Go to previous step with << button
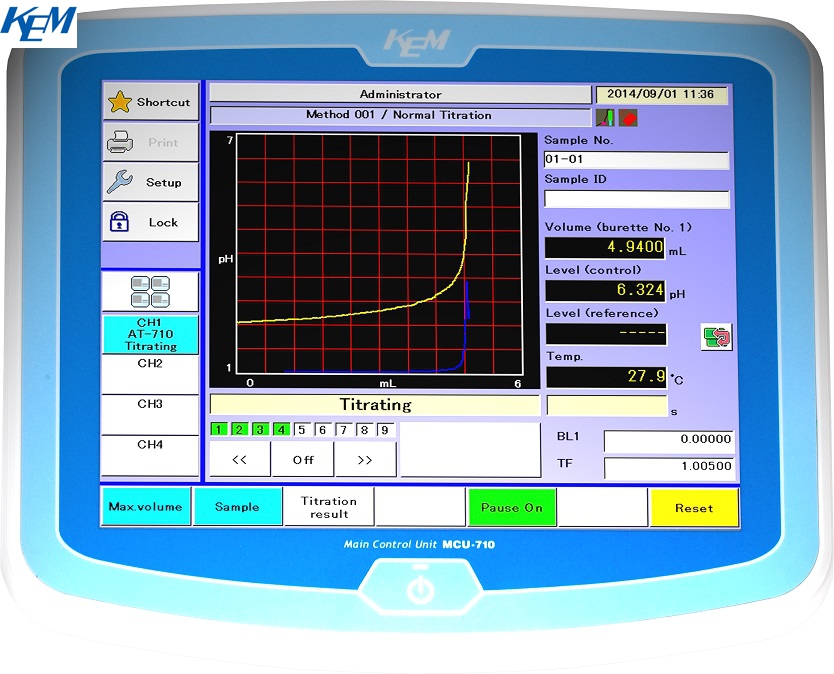 pyautogui.click(x=239, y=460)
